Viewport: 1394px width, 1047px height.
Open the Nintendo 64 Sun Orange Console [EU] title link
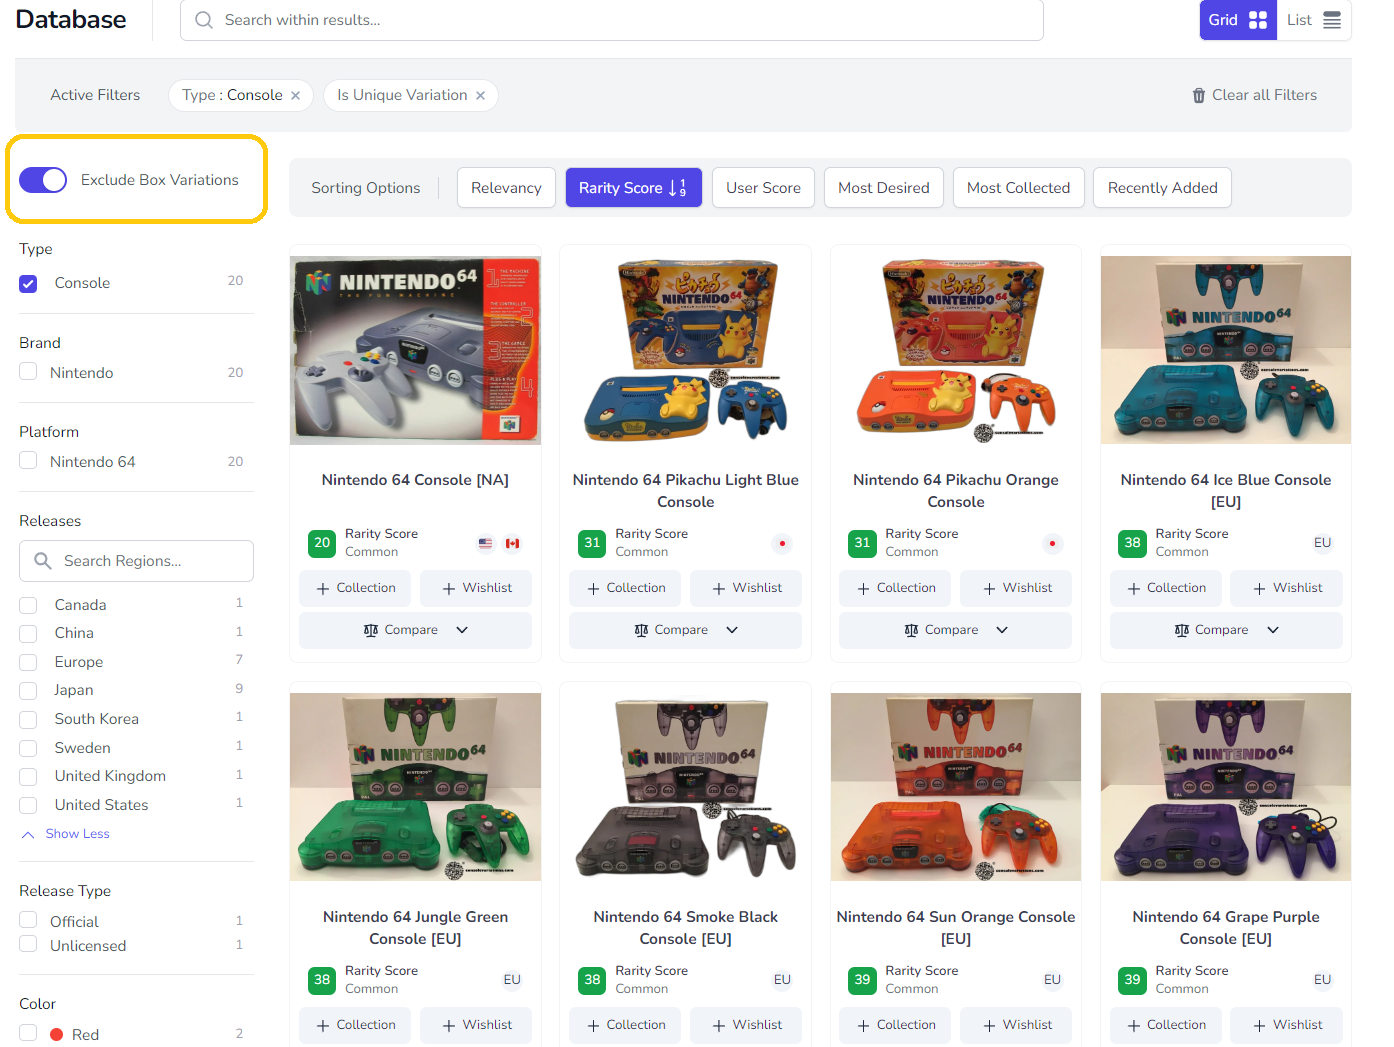(956, 928)
